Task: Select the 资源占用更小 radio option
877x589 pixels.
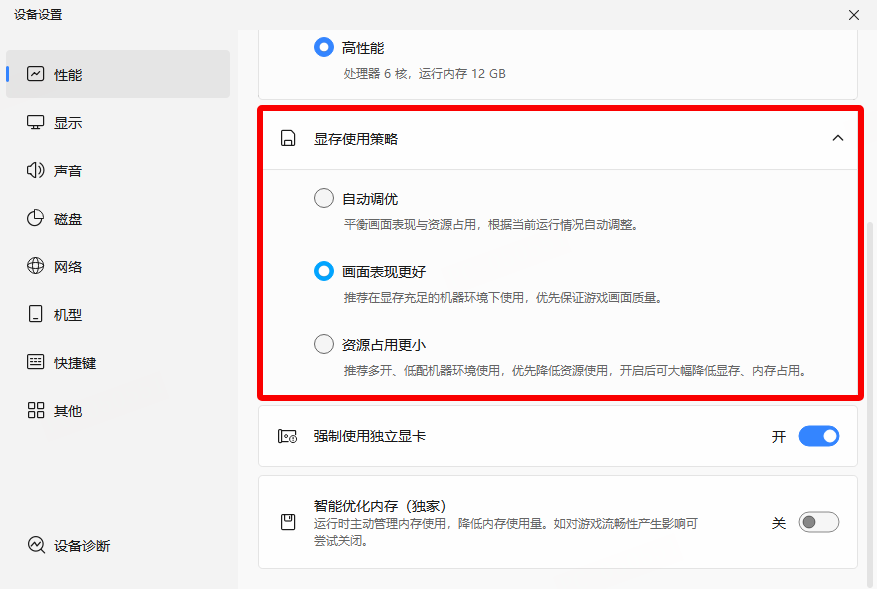Action: [324, 344]
